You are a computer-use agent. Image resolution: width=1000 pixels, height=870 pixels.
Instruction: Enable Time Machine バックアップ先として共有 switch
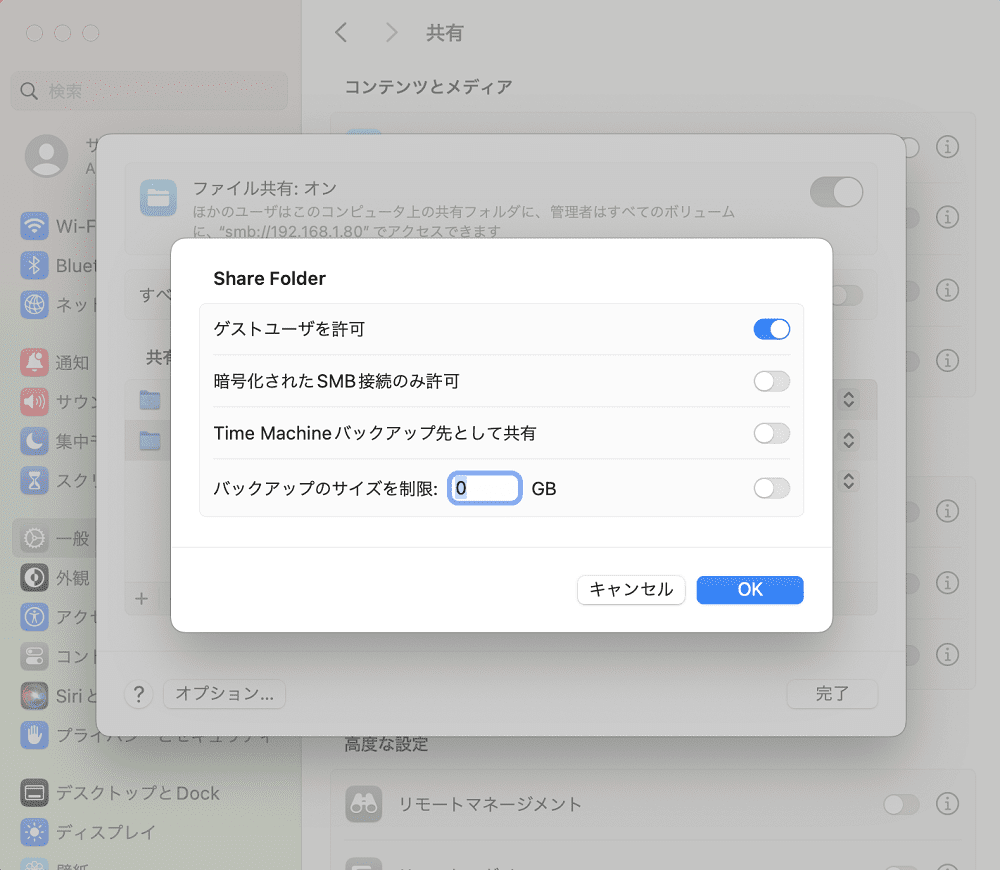(772, 434)
